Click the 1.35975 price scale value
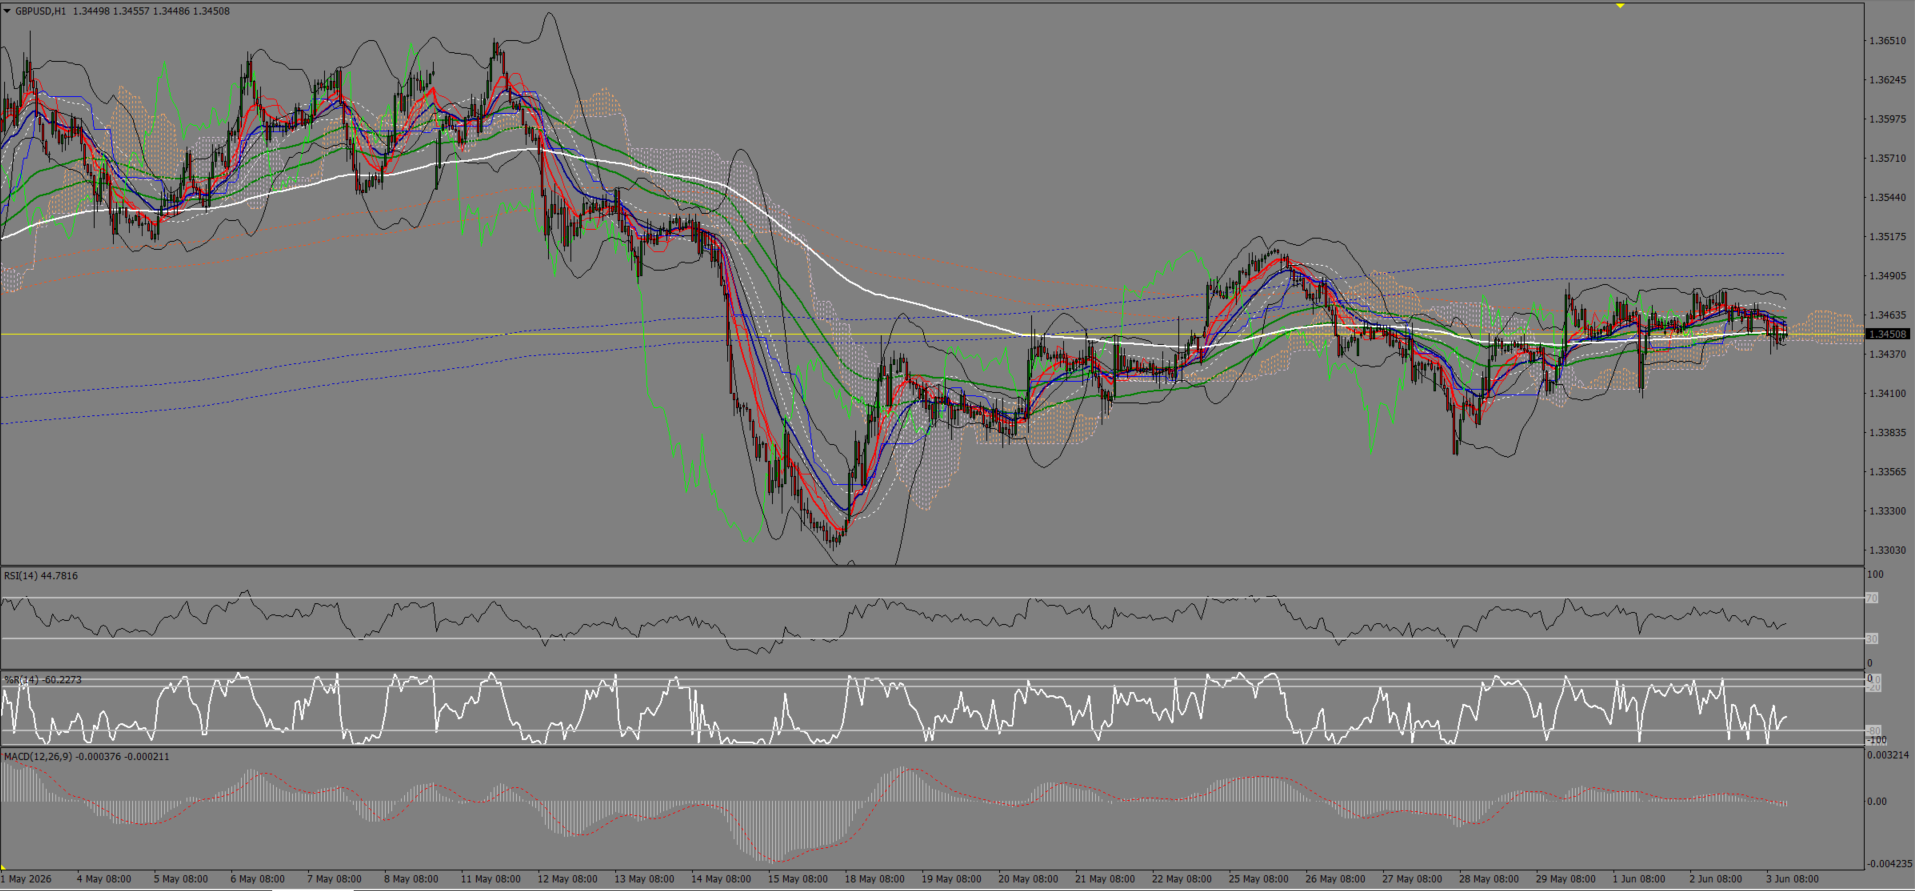 click(1888, 119)
